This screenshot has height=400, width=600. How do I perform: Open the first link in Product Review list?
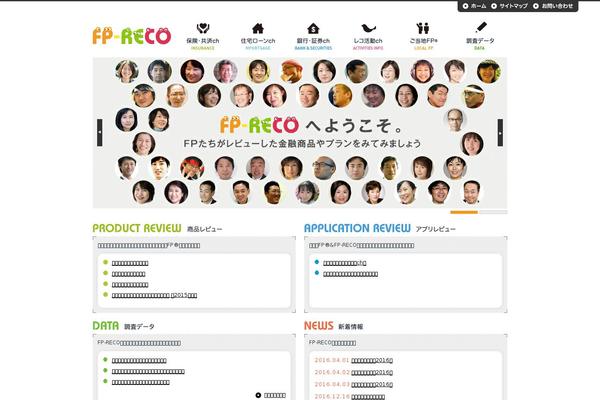[x=130, y=263]
